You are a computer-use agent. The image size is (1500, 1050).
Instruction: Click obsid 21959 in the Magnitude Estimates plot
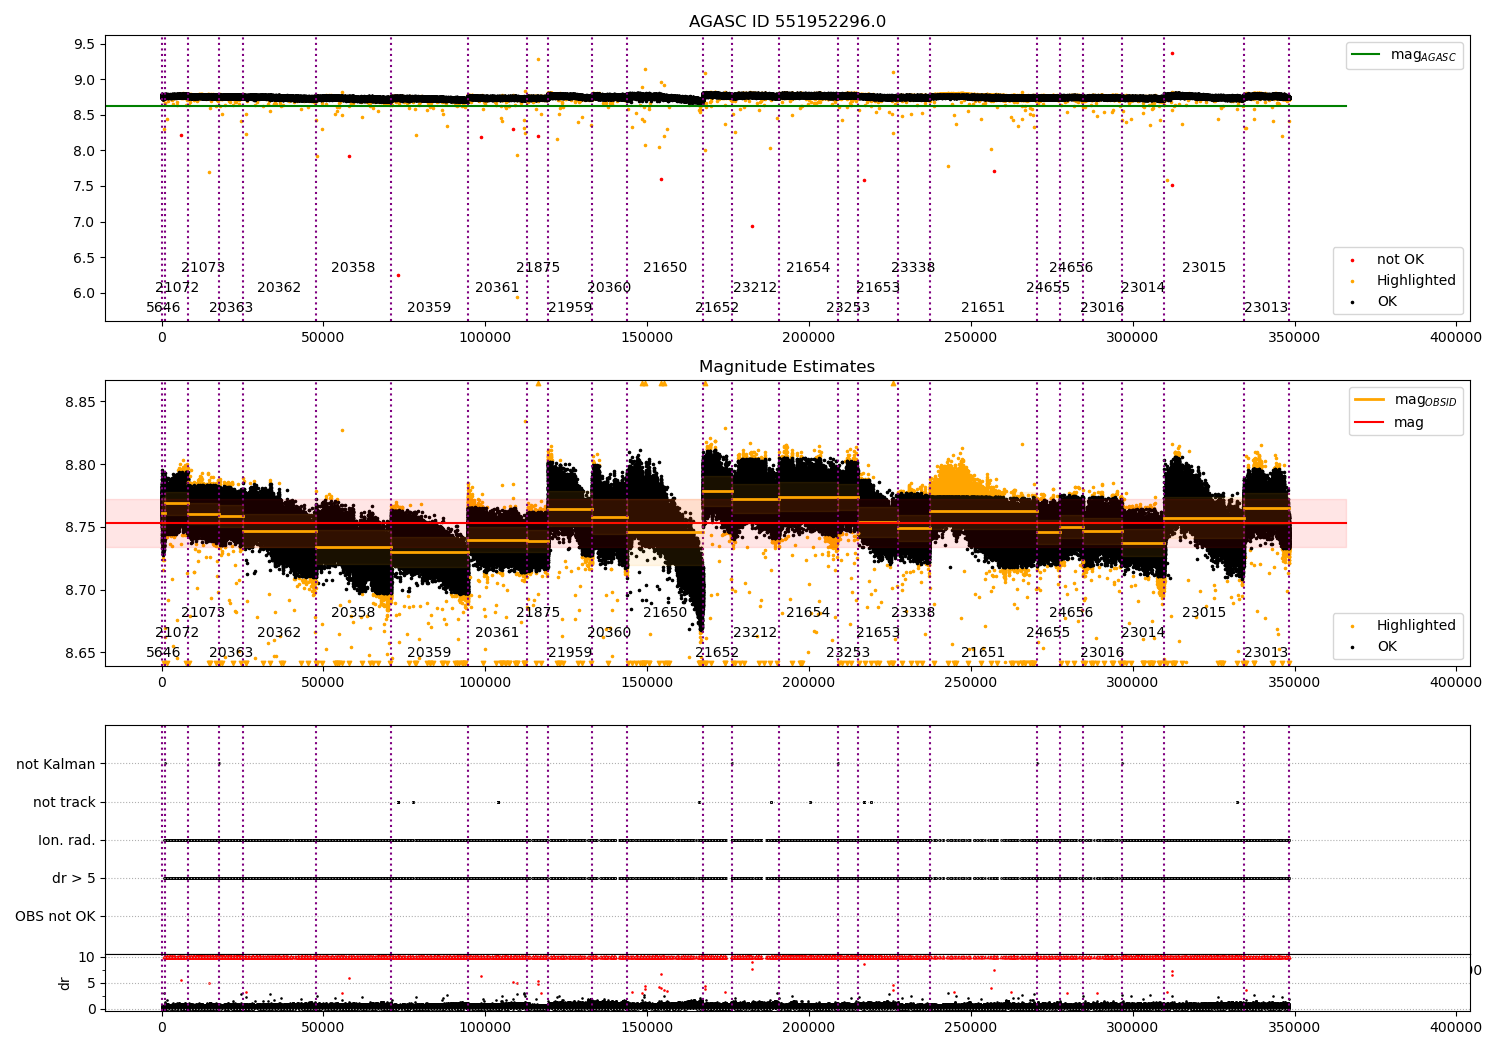[570, 652]
